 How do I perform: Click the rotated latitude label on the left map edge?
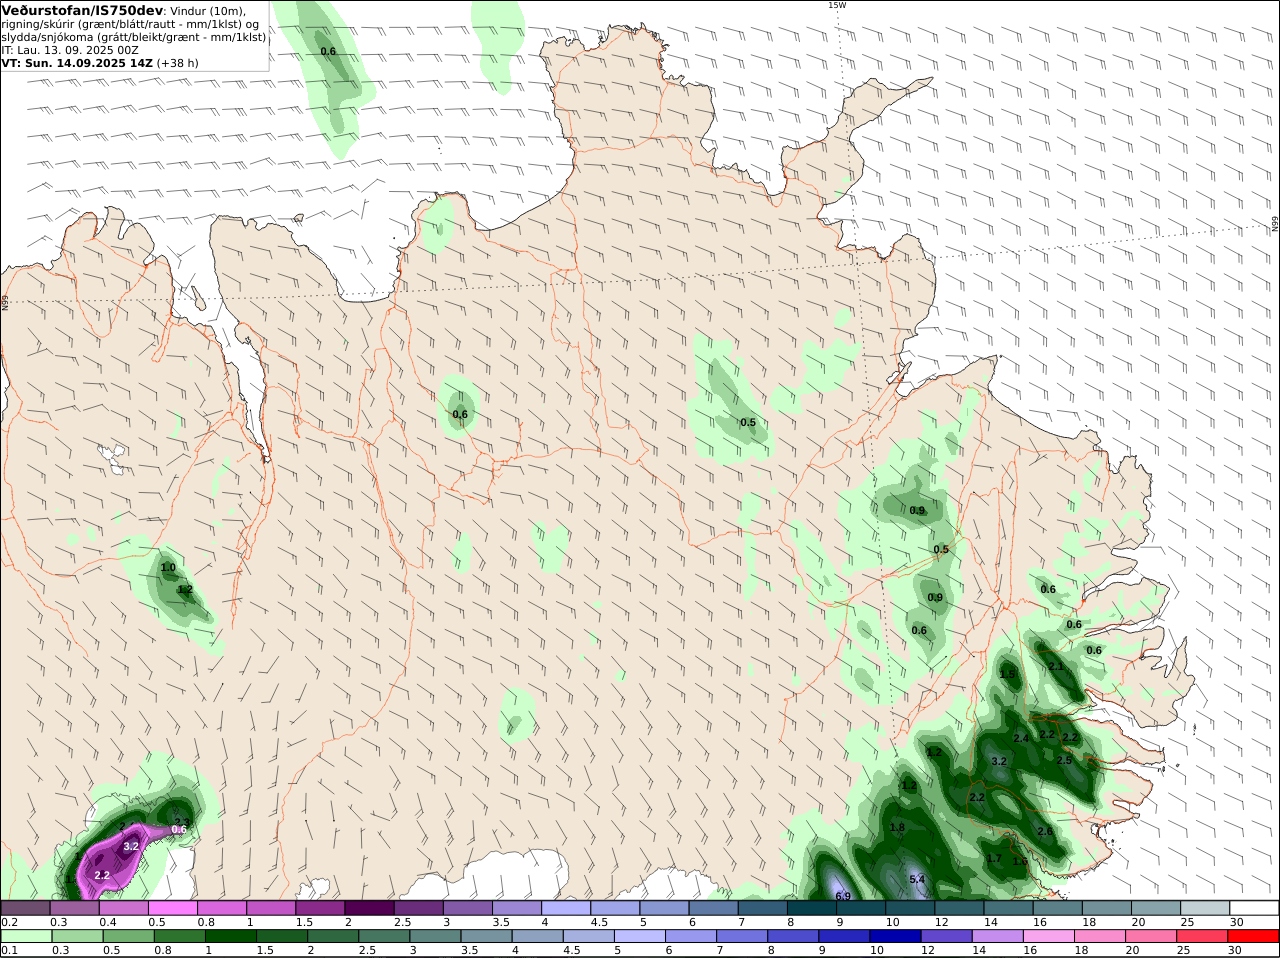pyautogui.click(x=5, y=301)
